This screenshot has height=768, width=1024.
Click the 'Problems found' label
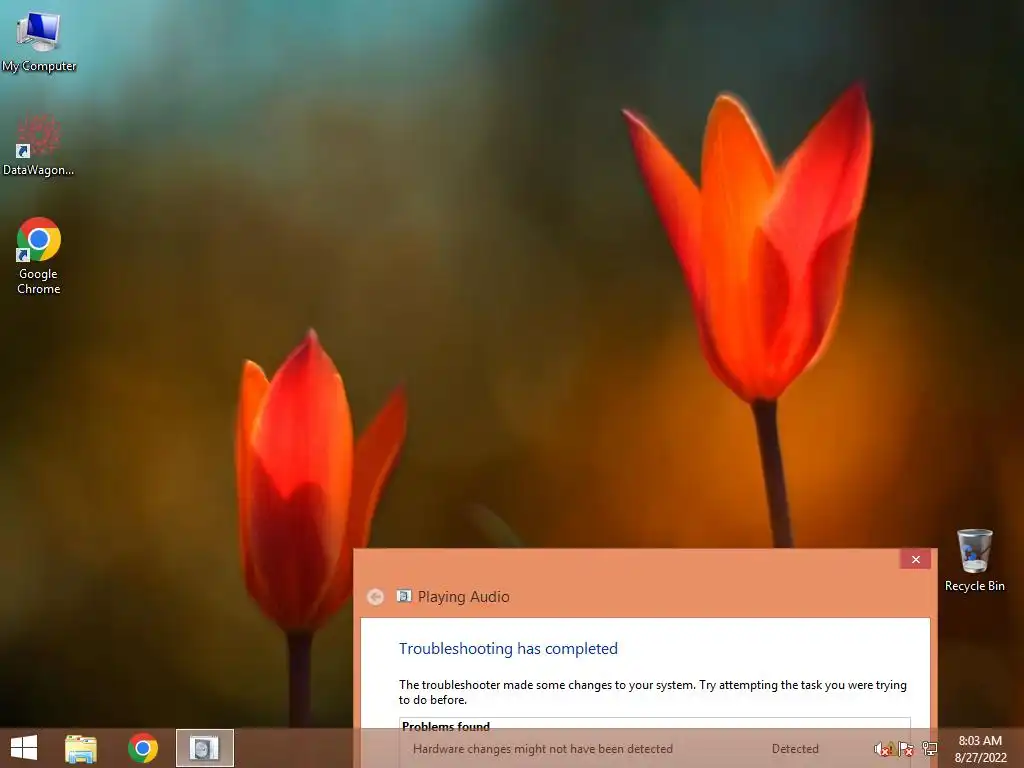click(446, 726)
